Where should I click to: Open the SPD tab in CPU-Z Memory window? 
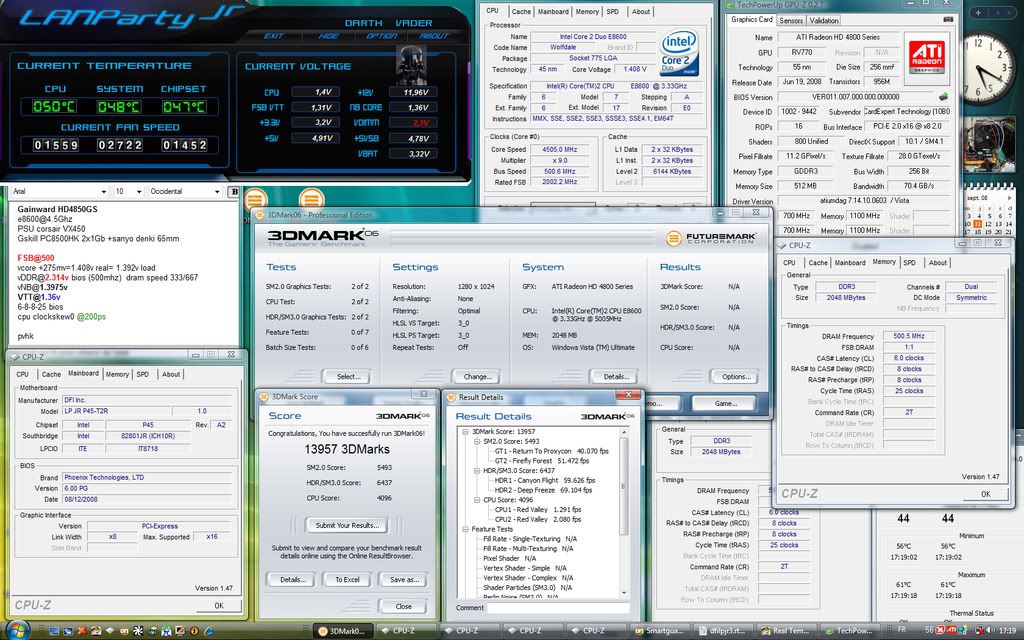pyautogui.click(x=908, y=263)
